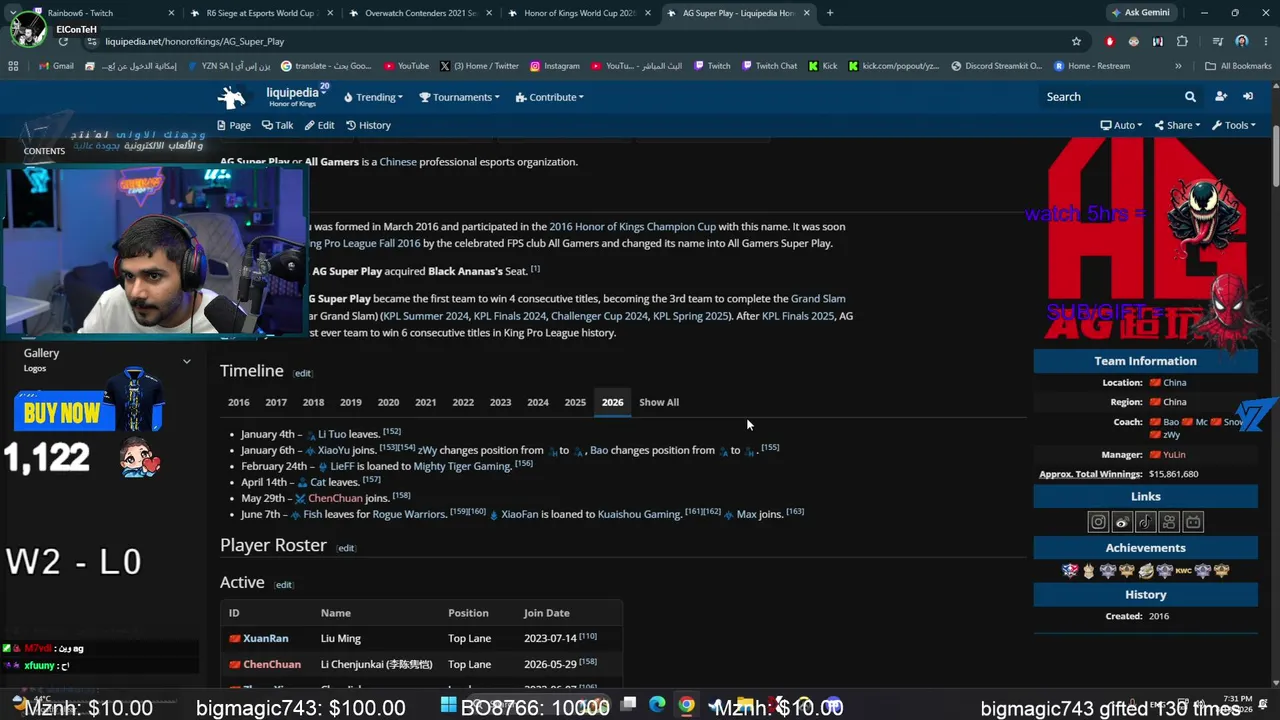Viewport: 1280px width, 720px height.
Task: Open the Grand Slam link
Action: coord(818,298)
